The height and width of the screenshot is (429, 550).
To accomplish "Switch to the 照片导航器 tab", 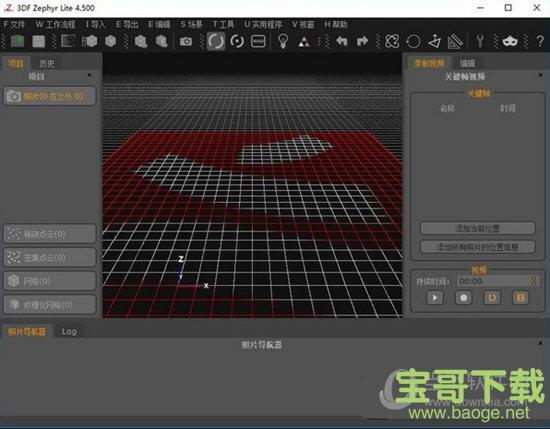I will click(27, 331).
